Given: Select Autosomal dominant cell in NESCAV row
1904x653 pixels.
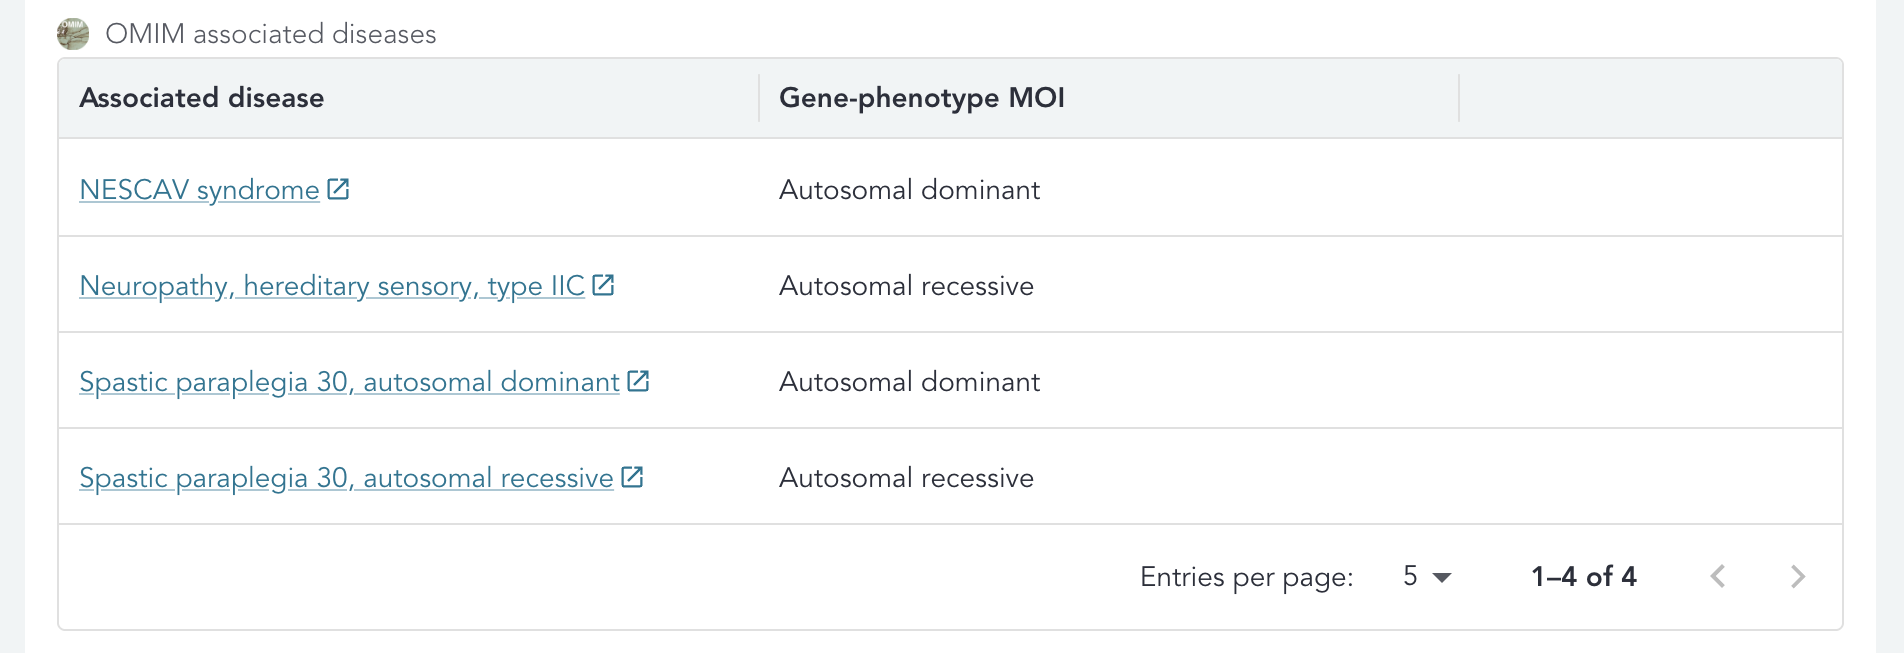Looking at the screenshot, I should [909, 190].
